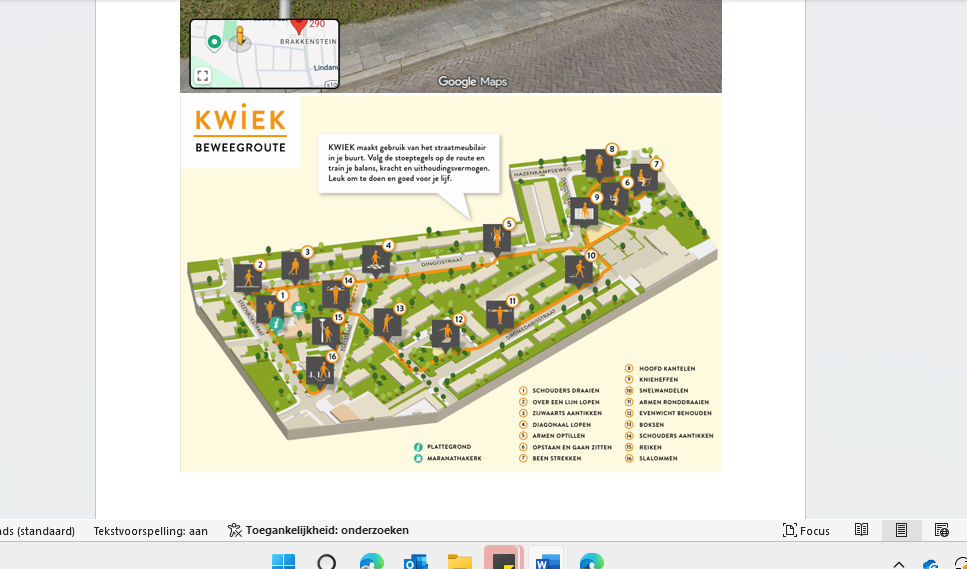Screen dimensions: 967x569
Task: Toggle 'Tekstvoorspelling: aan' text prediction
Action: click(151, 531)
